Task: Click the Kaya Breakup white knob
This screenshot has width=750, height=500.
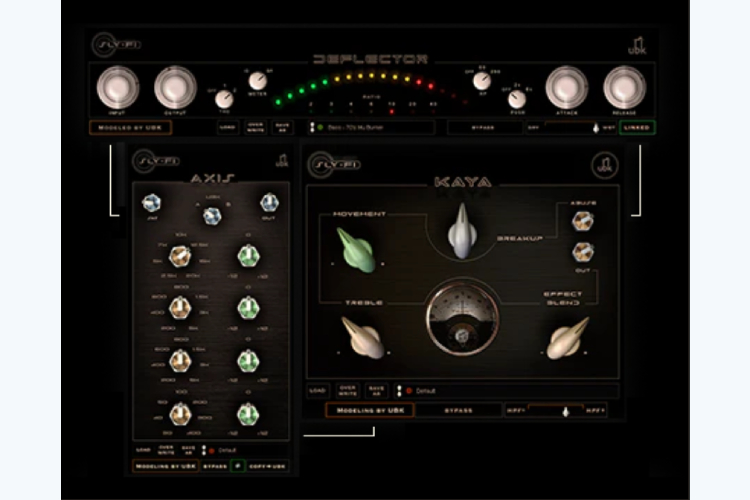Action: click(x=462, y=232)
